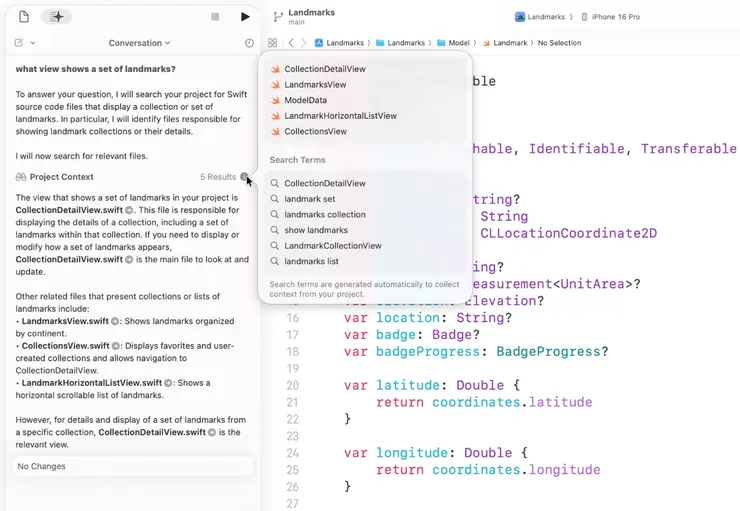
Task: Choose the iPhone 16 Pro destination
Action: pos(610,17)
